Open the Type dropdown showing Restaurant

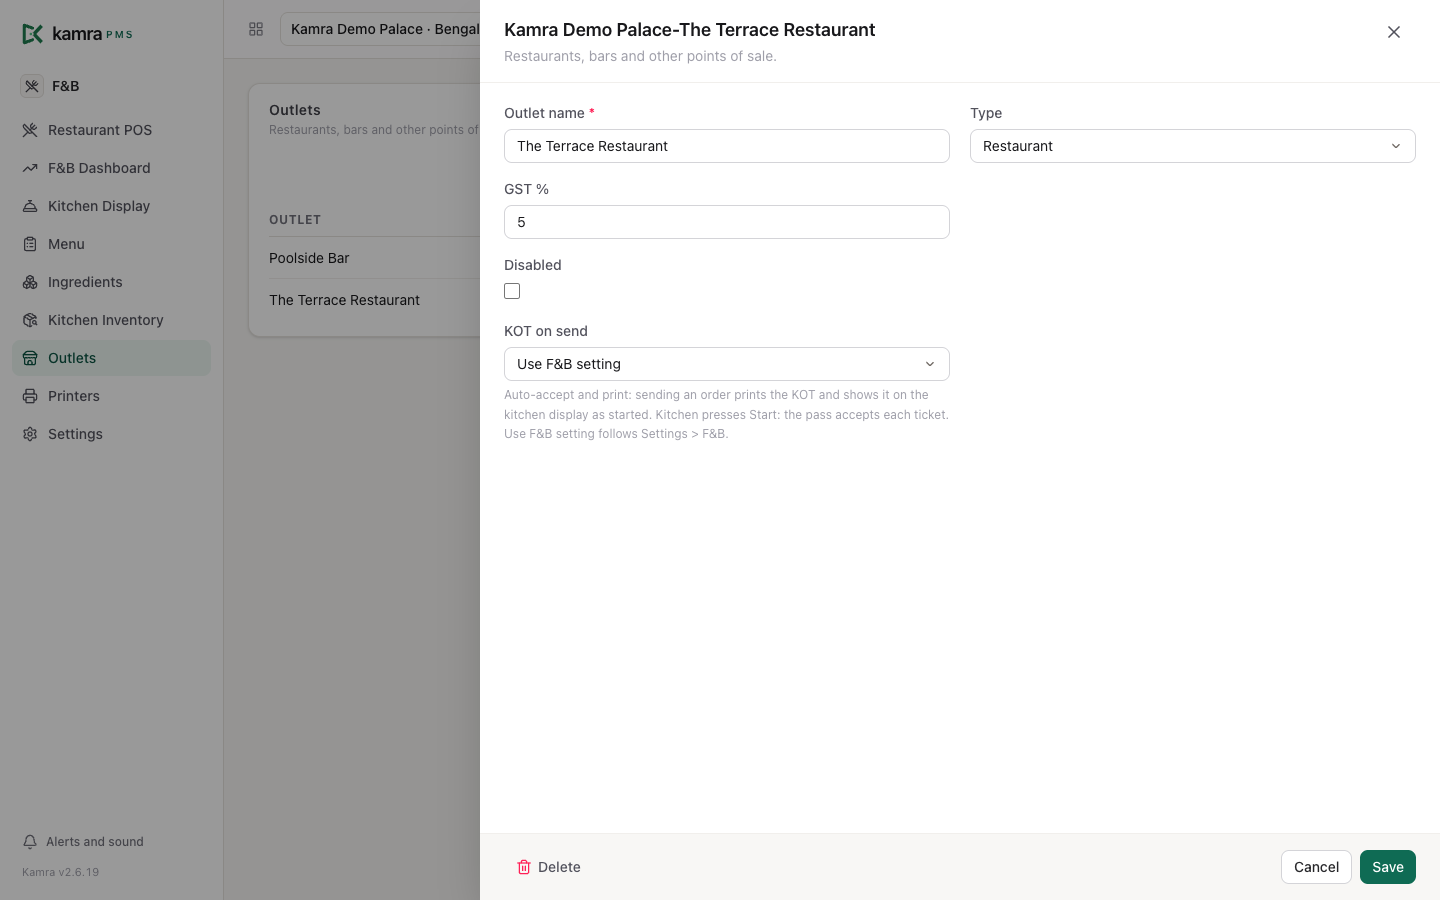1193,146
